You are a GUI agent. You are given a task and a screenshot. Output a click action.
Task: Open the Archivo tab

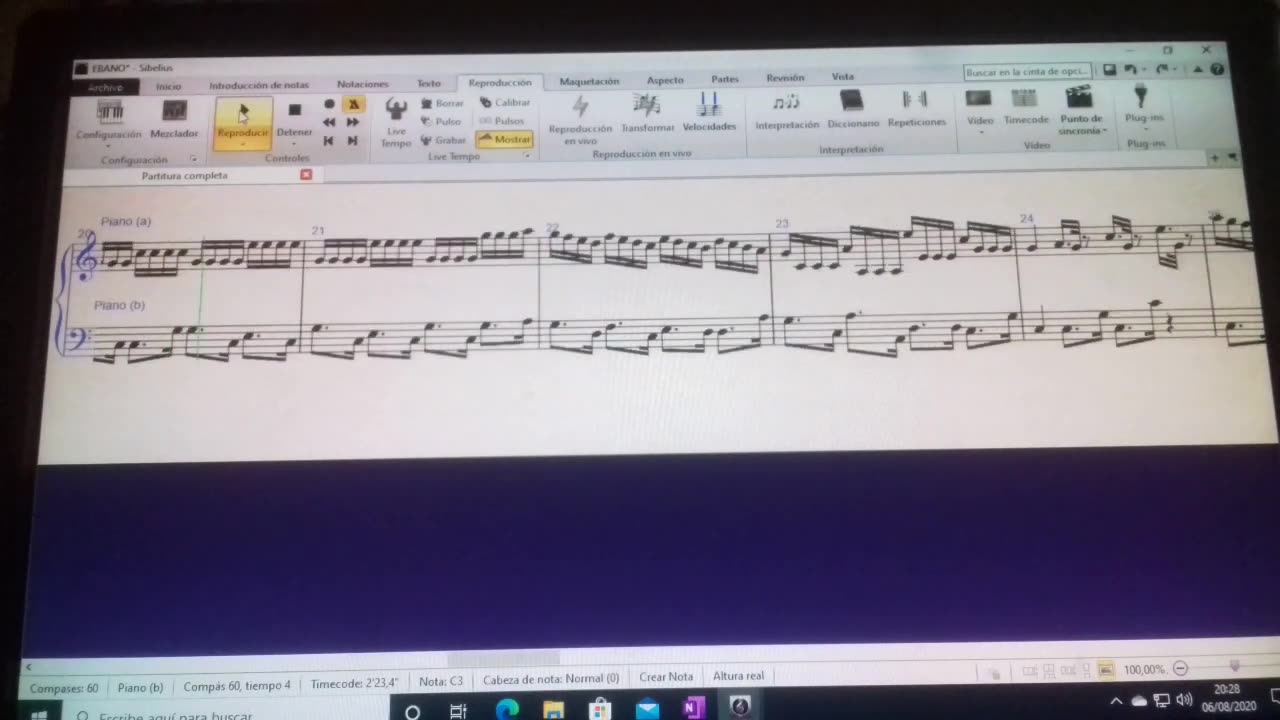point(105,87)
